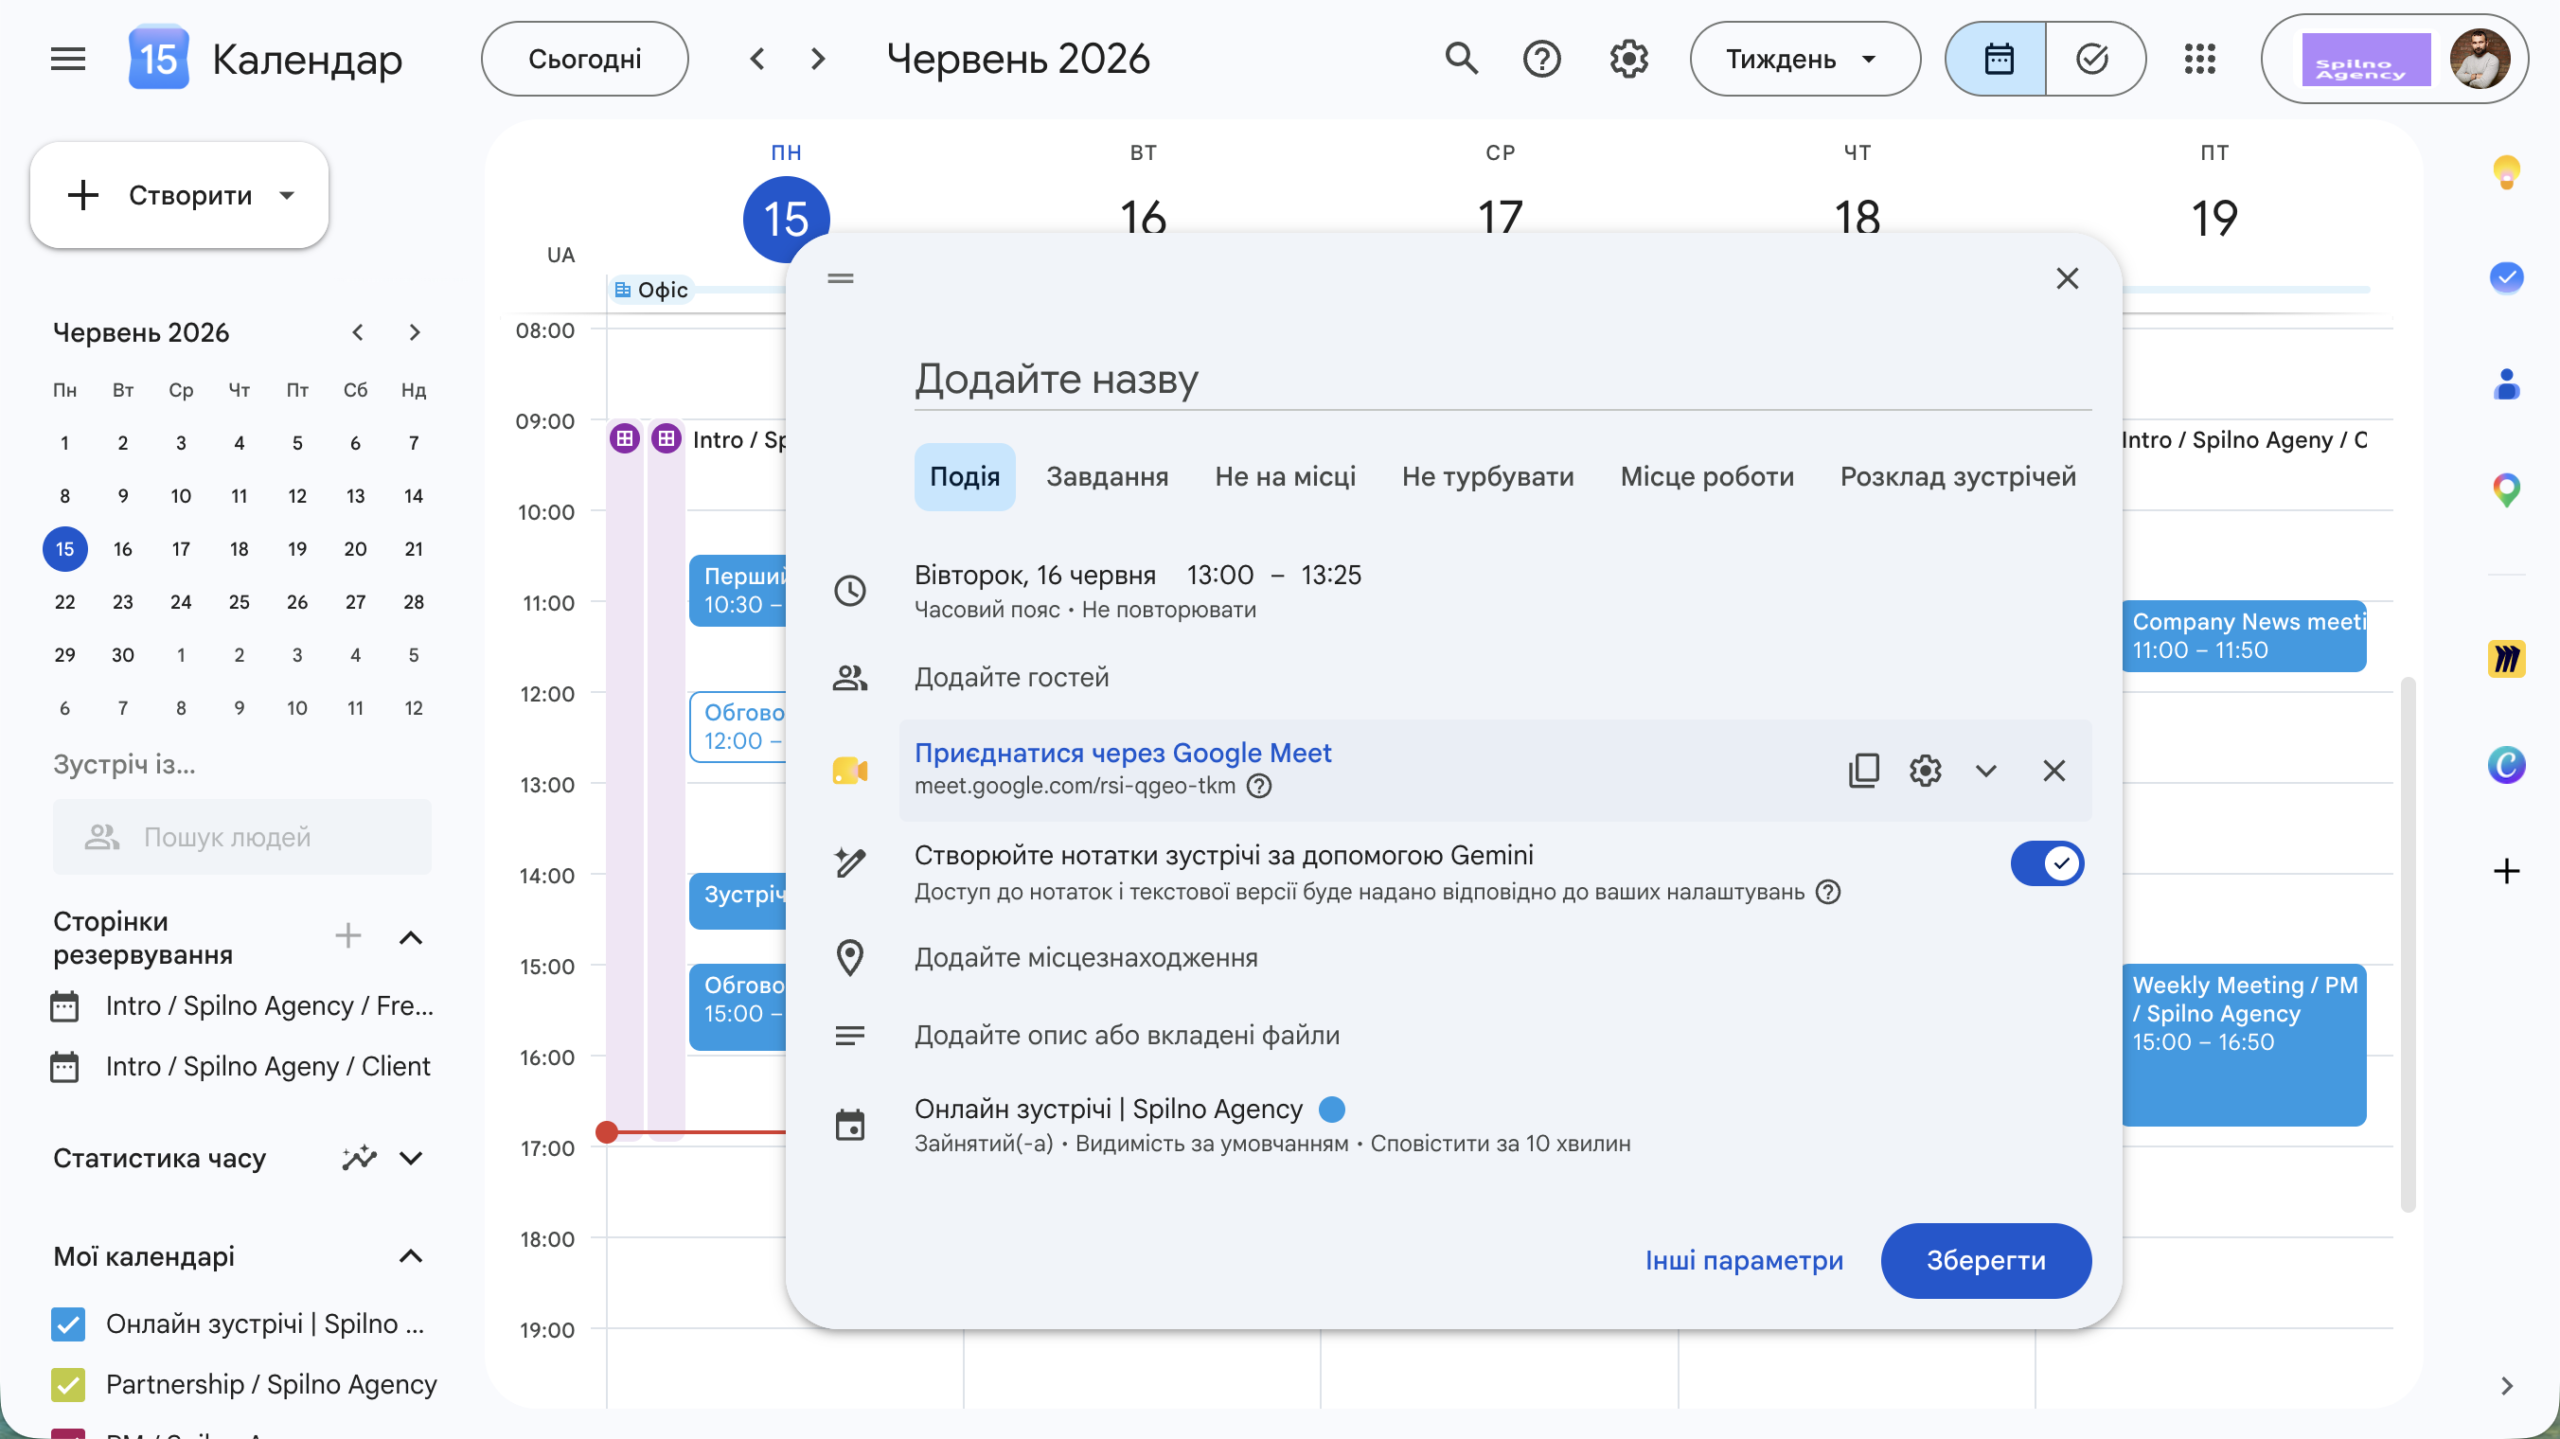2560x1439 pixels.
Task: Click Додайте опис або вкладені файли
Action: click(1127, 1036)
